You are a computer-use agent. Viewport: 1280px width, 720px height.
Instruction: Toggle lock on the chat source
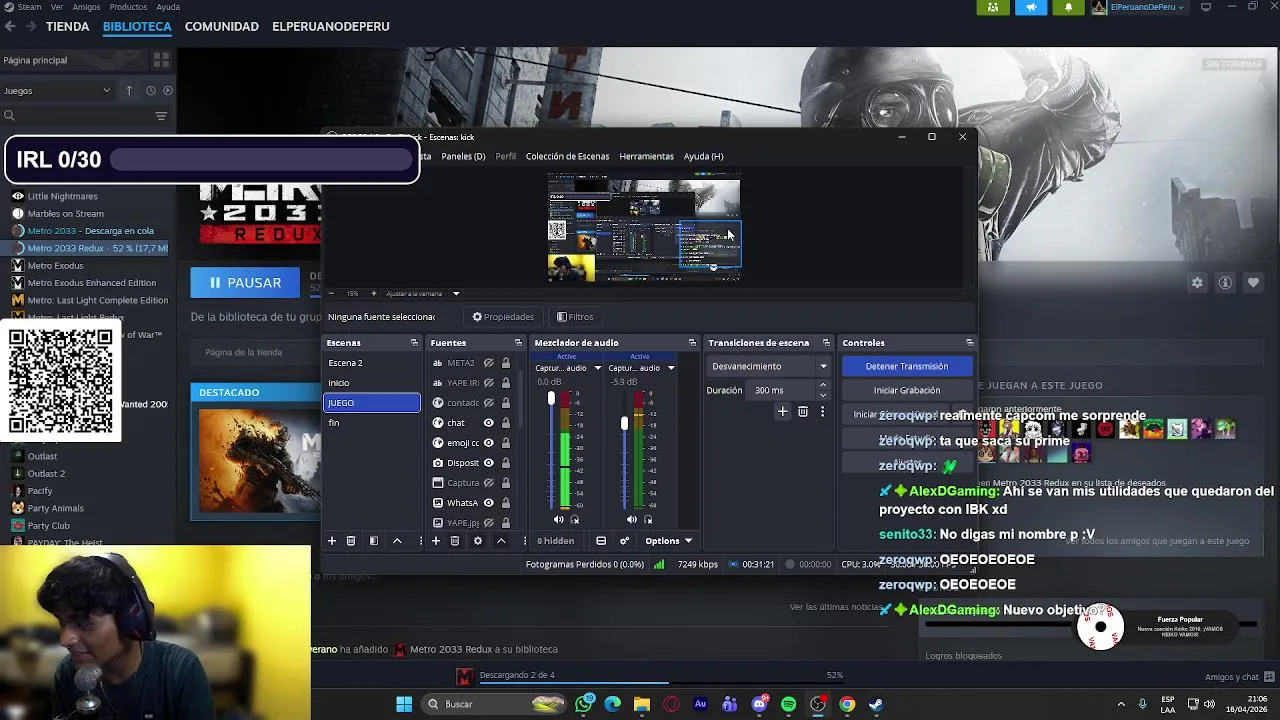(x=506, y=423)
